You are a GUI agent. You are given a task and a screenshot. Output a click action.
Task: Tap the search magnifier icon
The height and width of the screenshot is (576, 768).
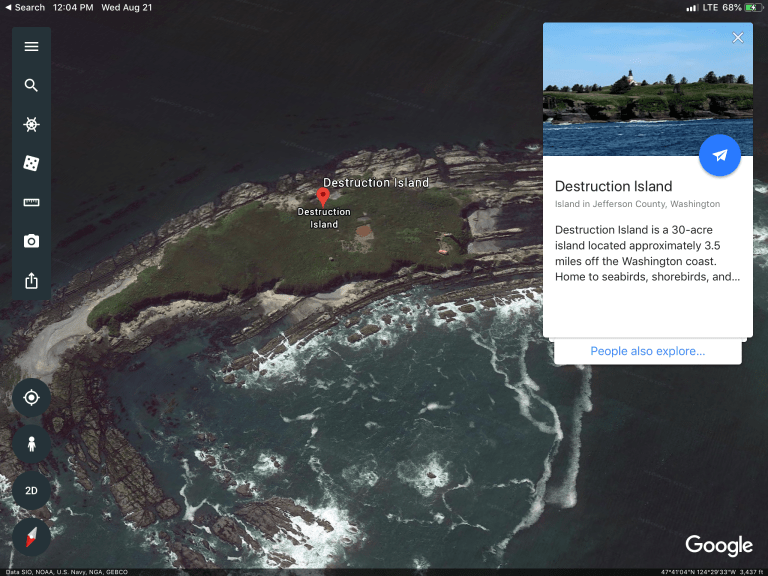pyautogui.click(x=31, y=86)
